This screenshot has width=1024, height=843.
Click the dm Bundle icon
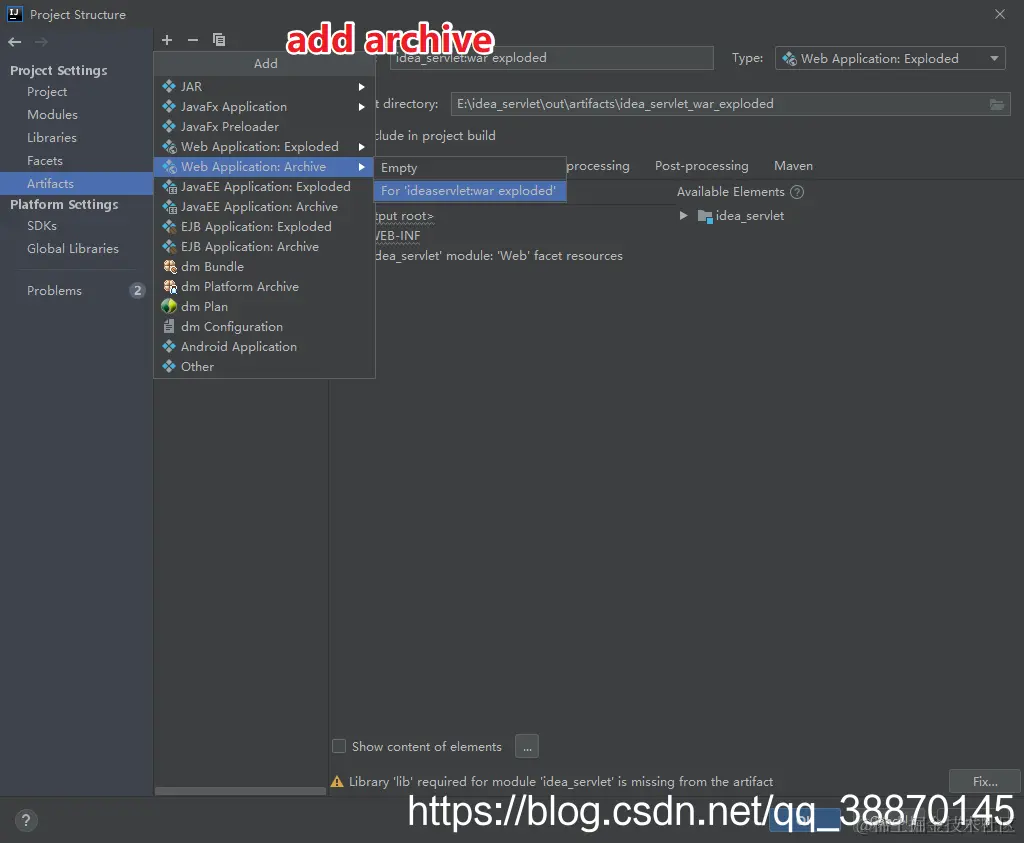pyautogui.click(x=170, y=266)
